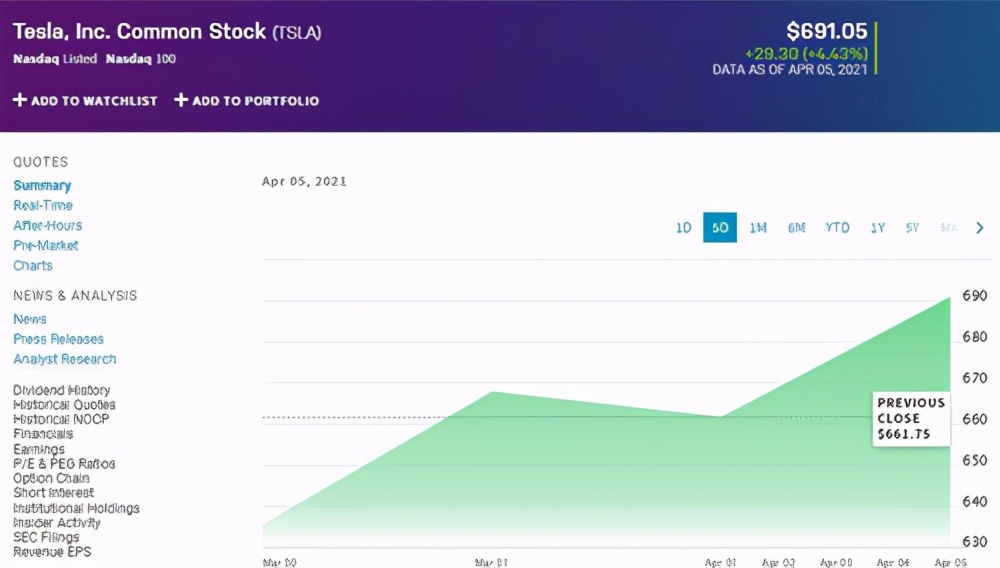The image size is (1000, 568).
Task: Open the Insider Activity page
Action: [57, 523]
